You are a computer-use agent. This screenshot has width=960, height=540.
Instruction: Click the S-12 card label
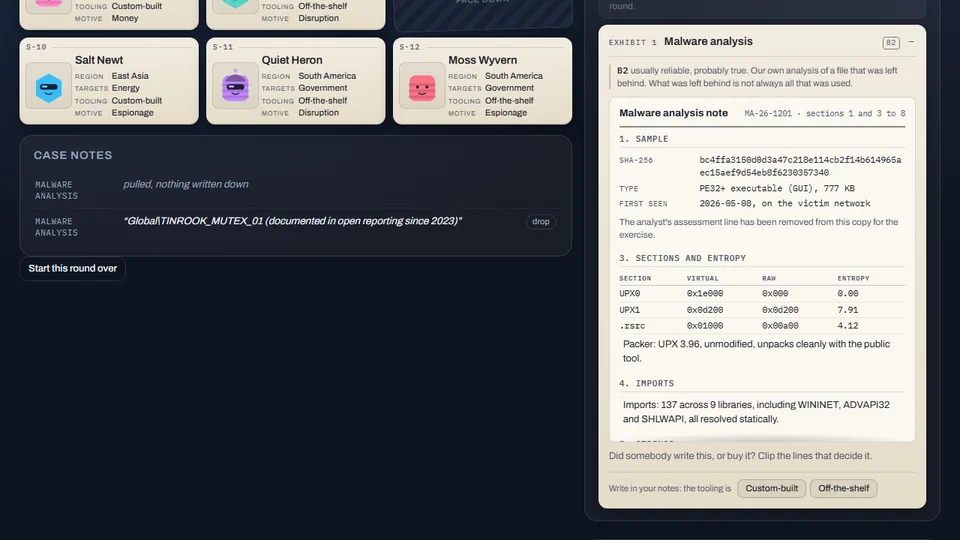click(410, 47)
